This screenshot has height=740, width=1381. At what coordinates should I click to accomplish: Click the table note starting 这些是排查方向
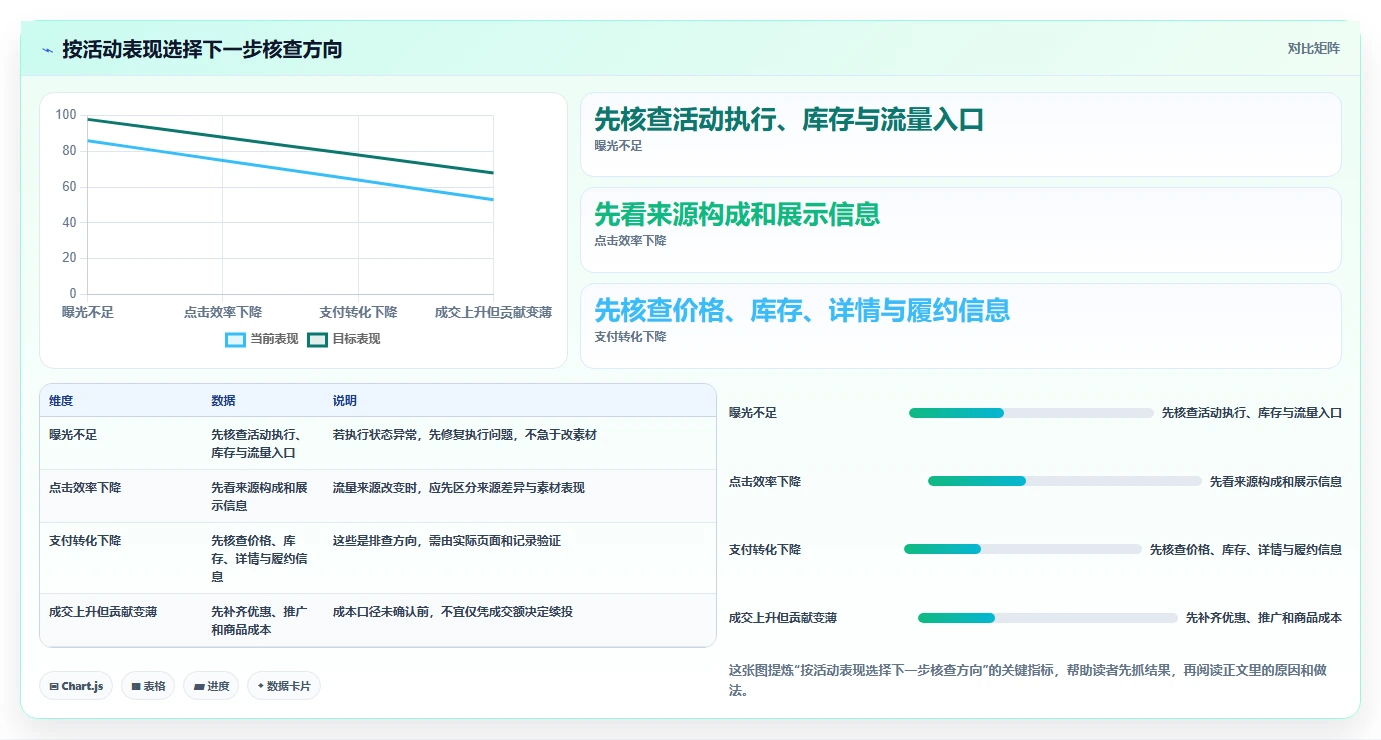pos(447,541)
